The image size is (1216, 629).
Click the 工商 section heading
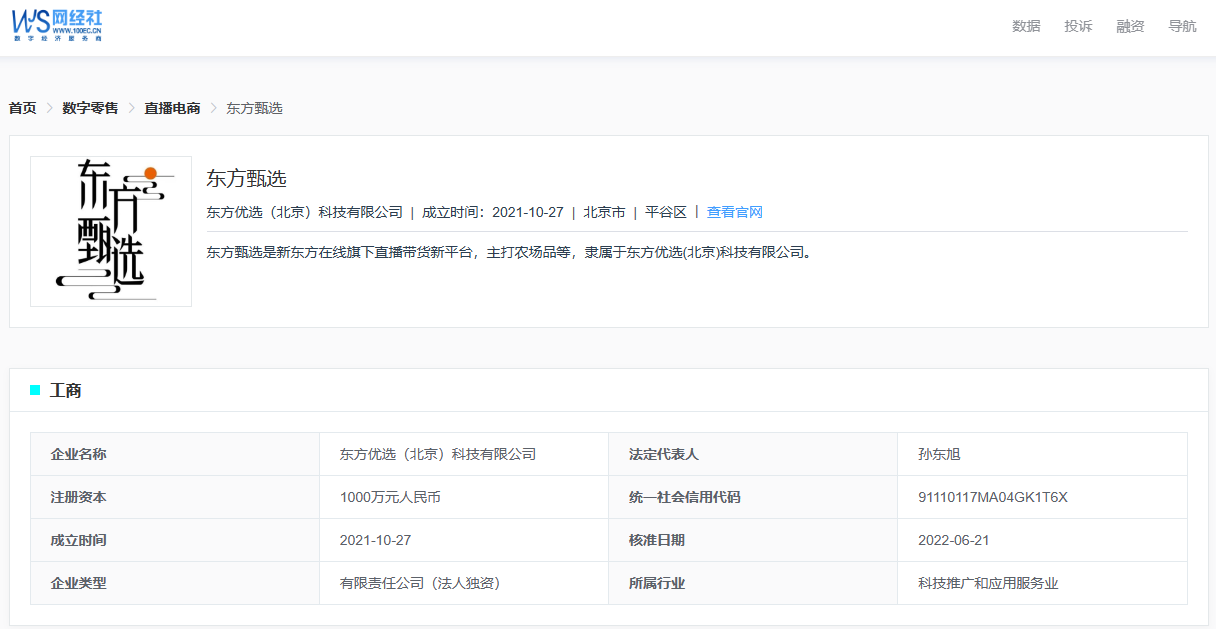[66, 391]
